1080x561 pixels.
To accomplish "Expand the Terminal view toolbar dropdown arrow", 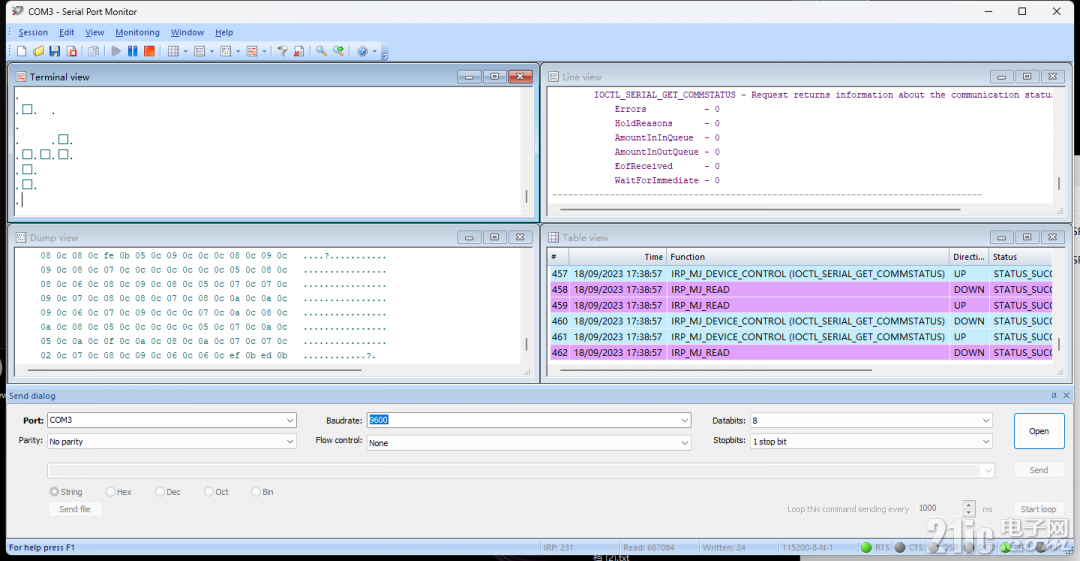I will pyautogui.click(x=264, y=52).
